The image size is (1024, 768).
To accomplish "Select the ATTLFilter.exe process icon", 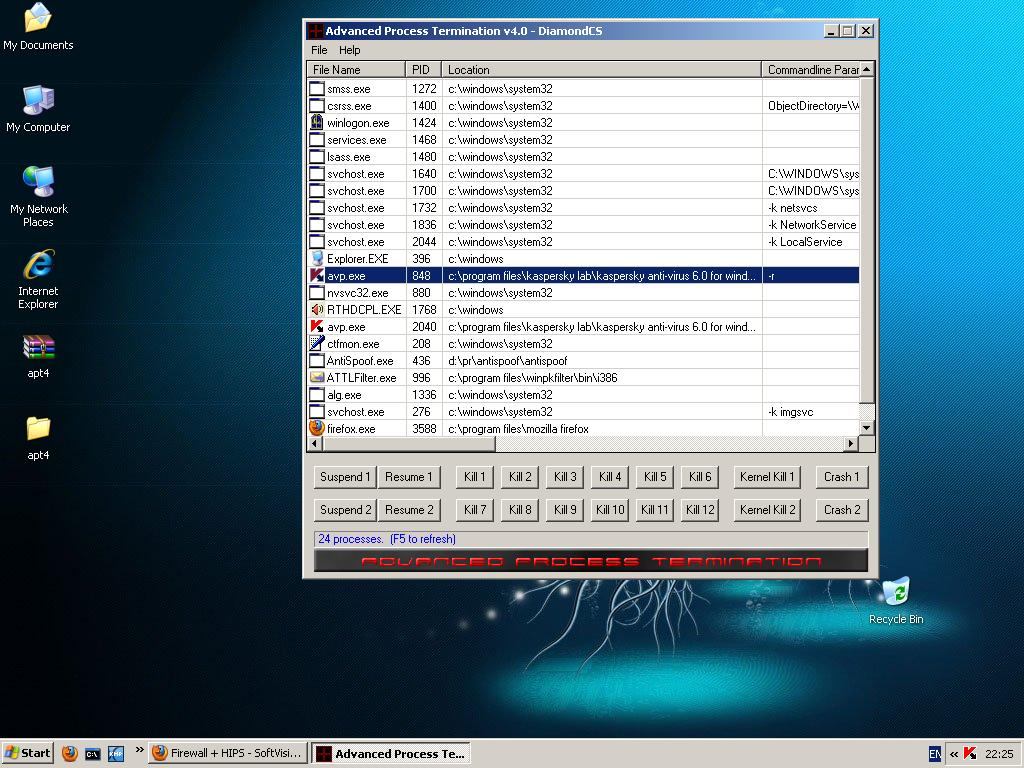I will click(317, 378).
